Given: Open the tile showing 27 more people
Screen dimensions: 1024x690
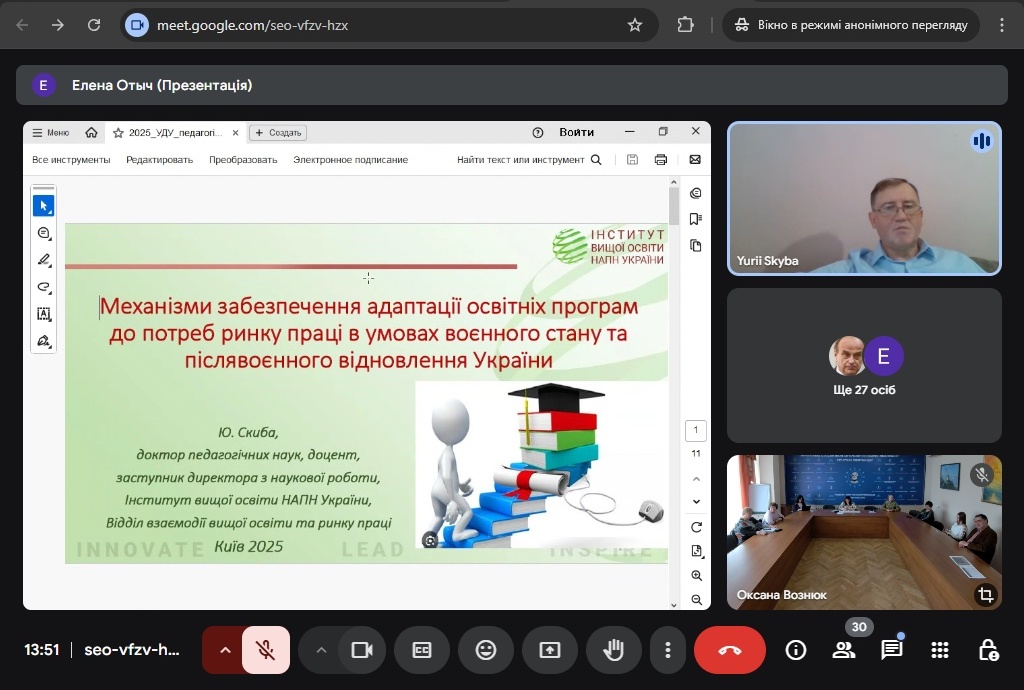Looking at the screenshot, I should (864, 366).
